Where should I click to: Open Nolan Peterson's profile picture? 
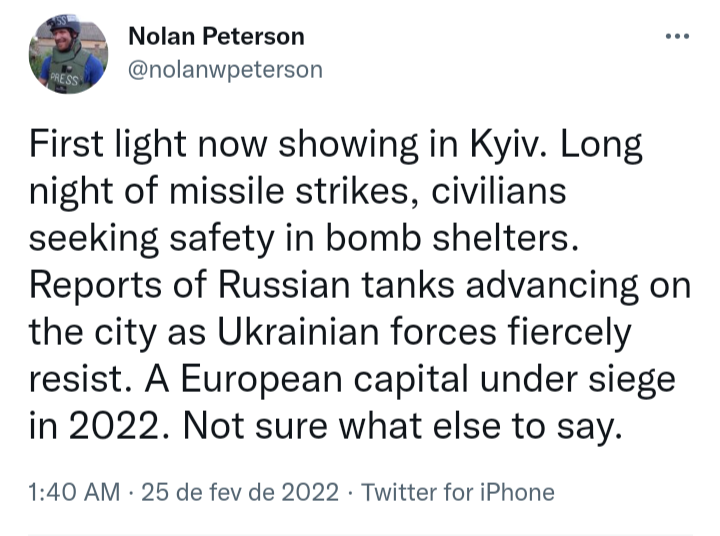66,54
